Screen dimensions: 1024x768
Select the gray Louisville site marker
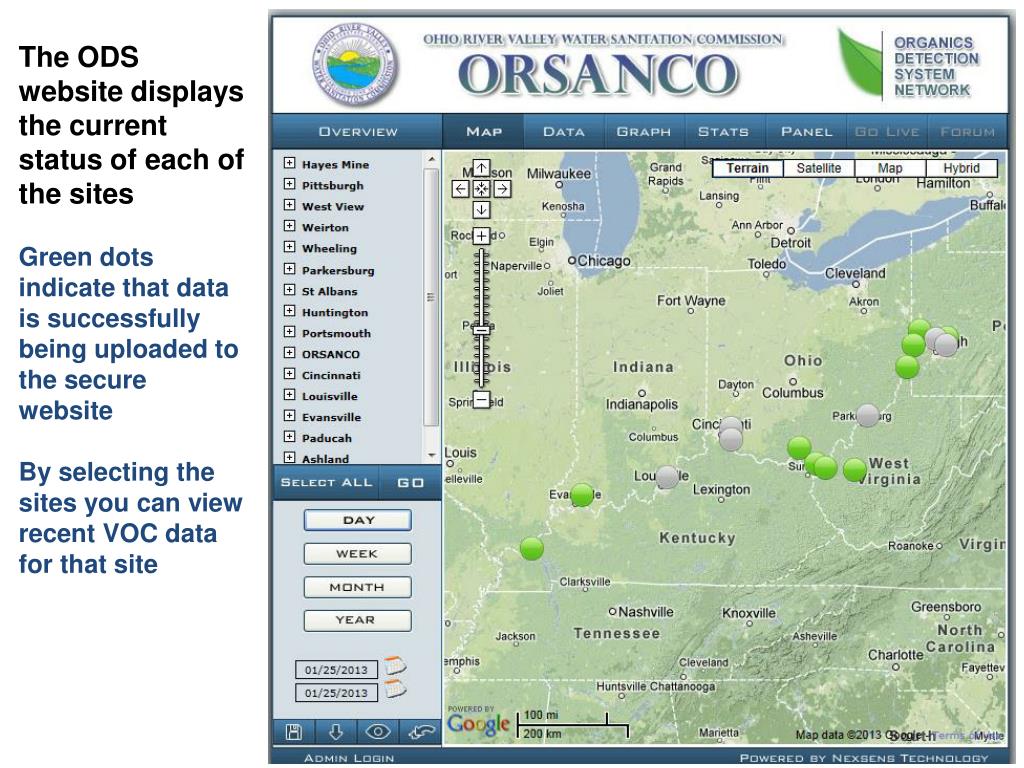[x=667, y=477]
